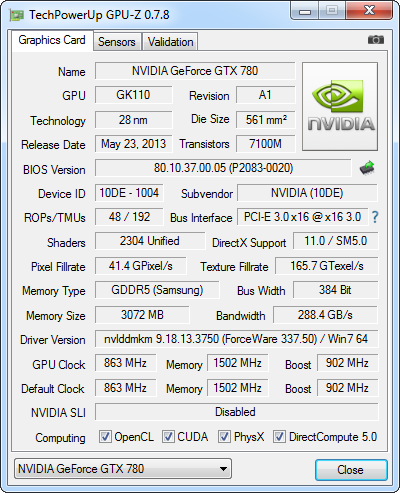
Task: Click the GPU Clock row Boost 902 MHz field
Action: tap(347, 363)
